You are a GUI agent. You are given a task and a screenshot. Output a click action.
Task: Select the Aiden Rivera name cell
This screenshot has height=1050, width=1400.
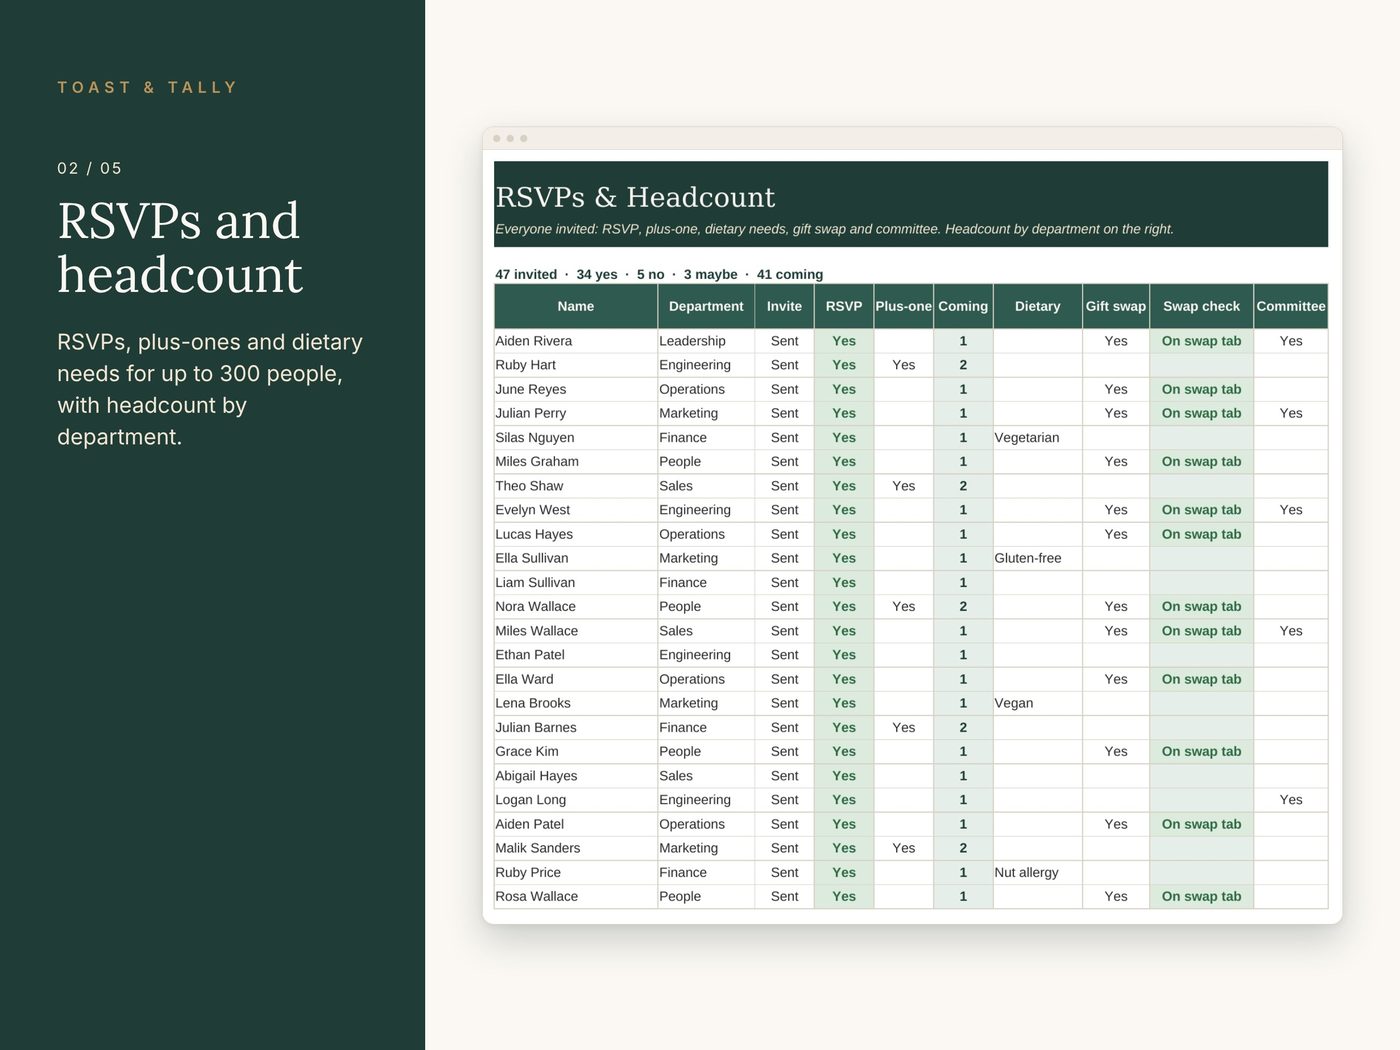(576, 341)
